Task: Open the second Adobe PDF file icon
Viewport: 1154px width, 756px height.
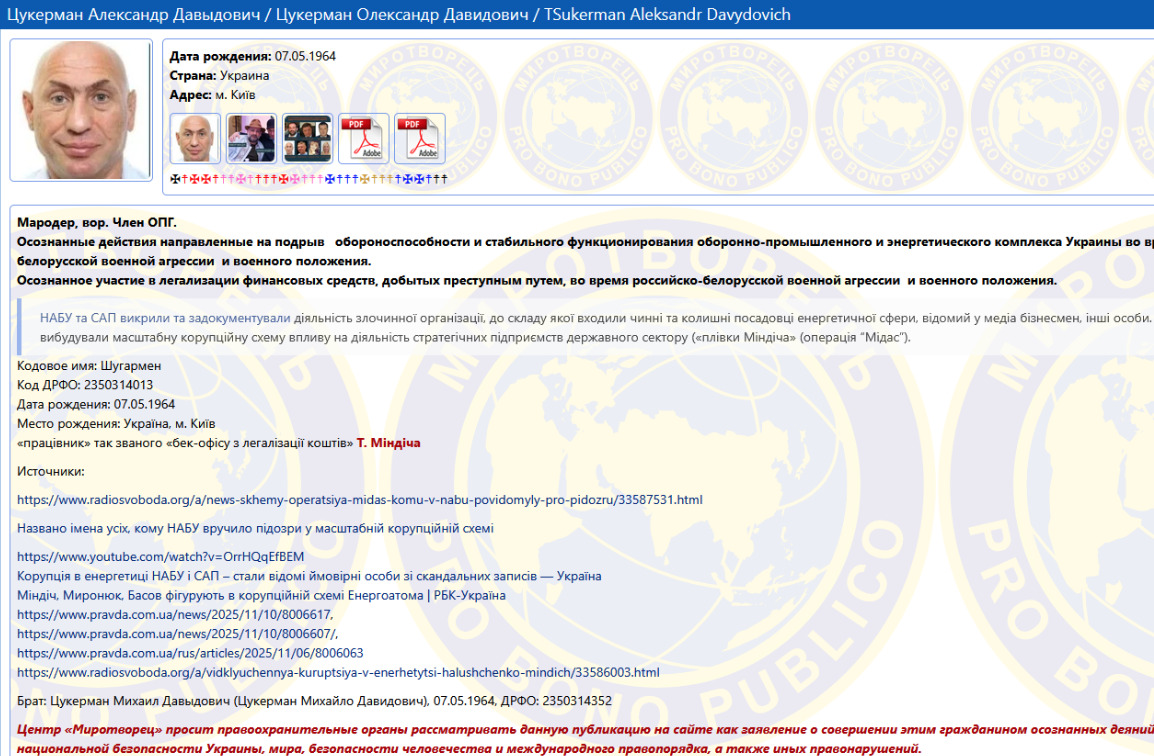Action: click(420, 138)
